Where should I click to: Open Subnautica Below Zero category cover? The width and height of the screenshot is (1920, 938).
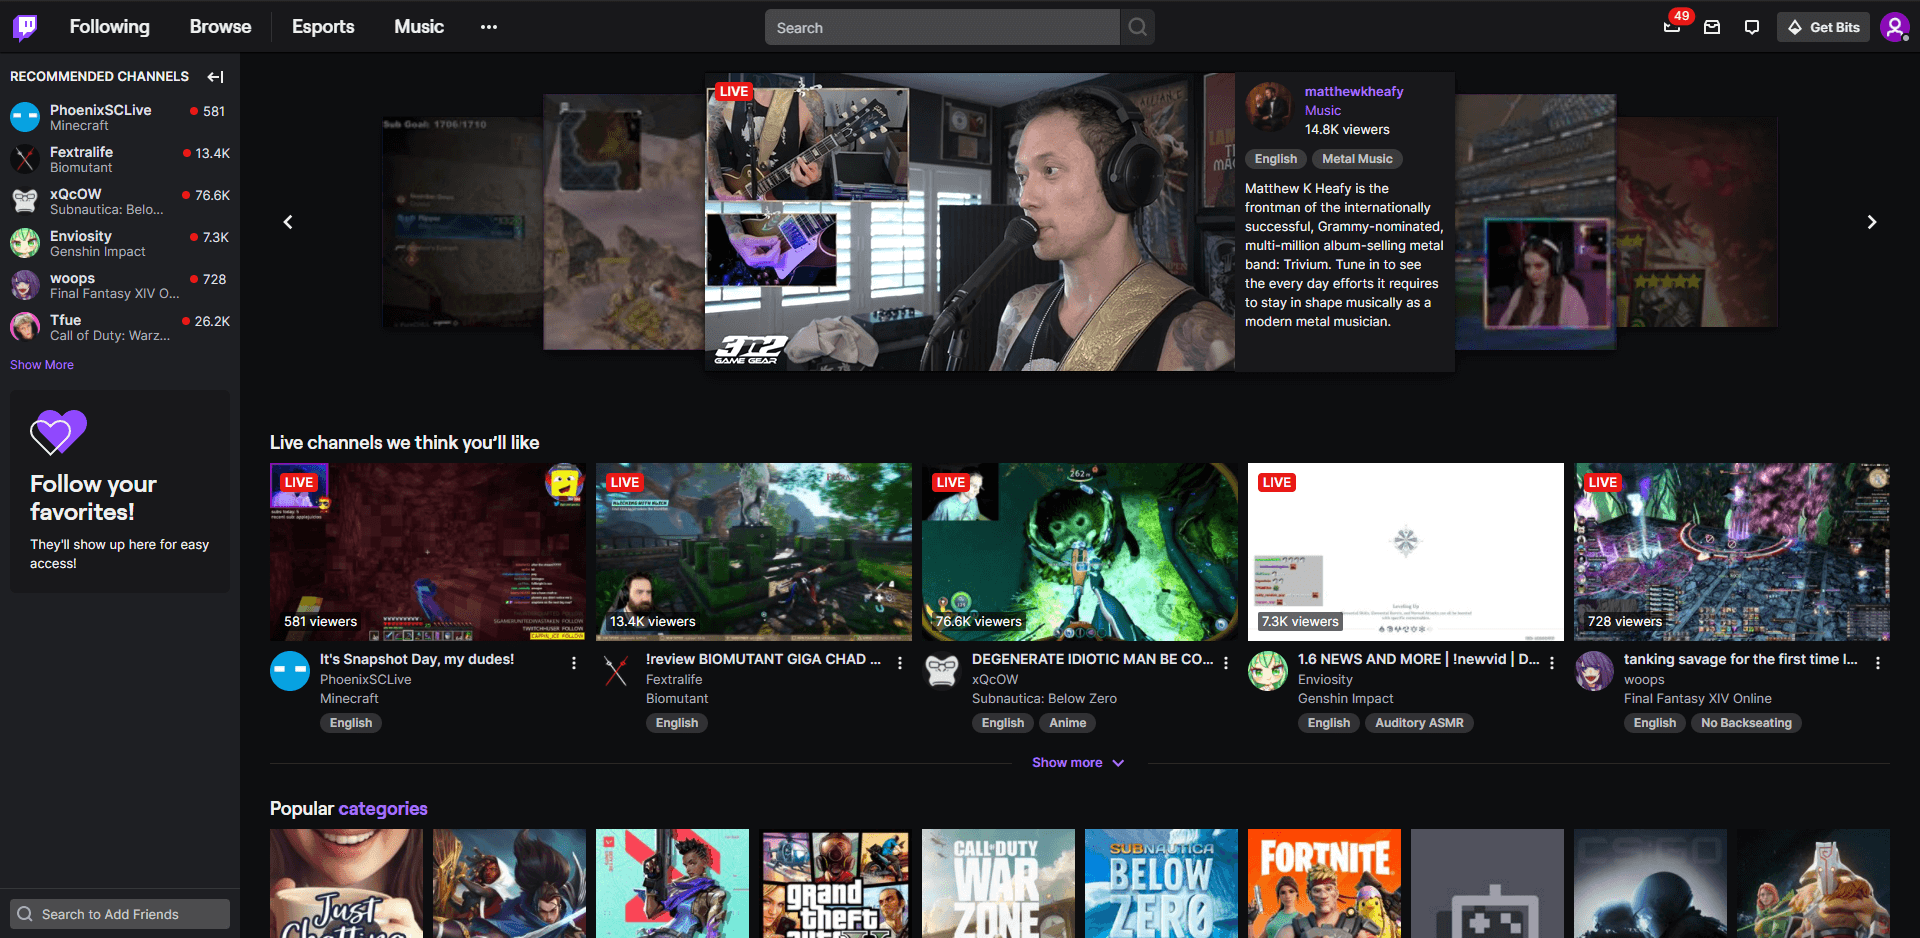point(1161,884)
